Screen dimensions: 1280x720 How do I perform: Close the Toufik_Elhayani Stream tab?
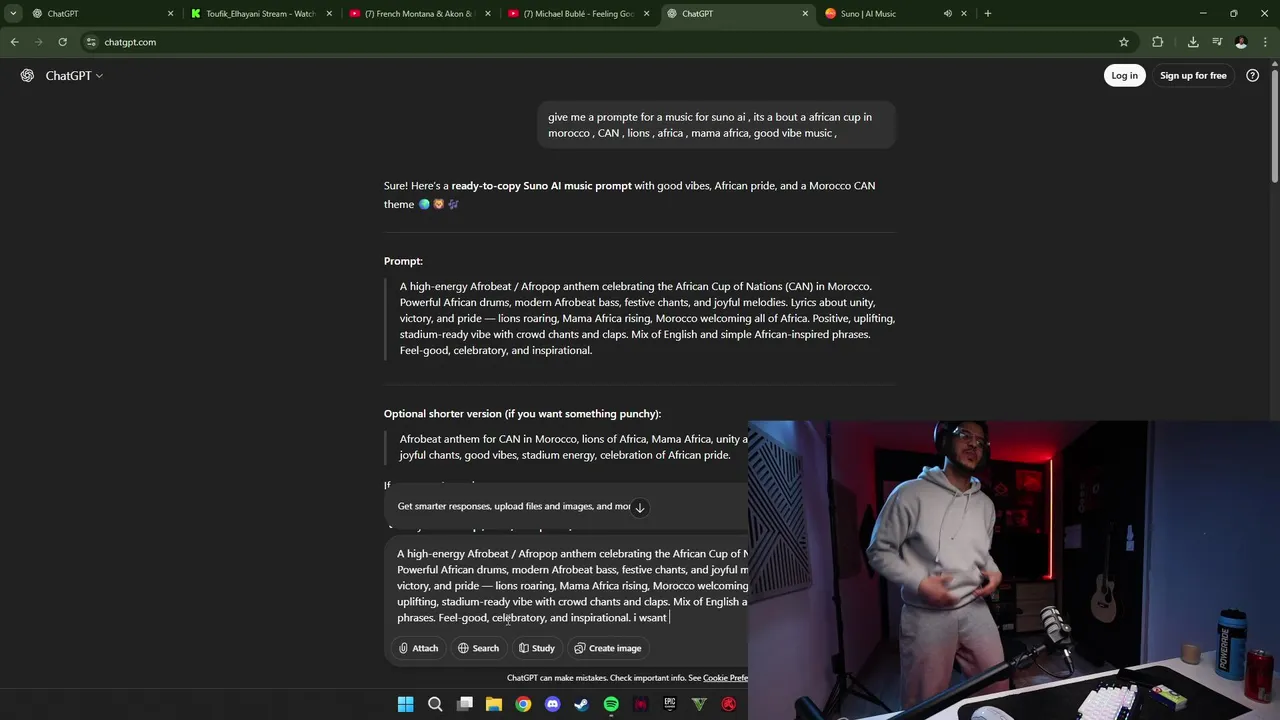(x=329, y=13)
